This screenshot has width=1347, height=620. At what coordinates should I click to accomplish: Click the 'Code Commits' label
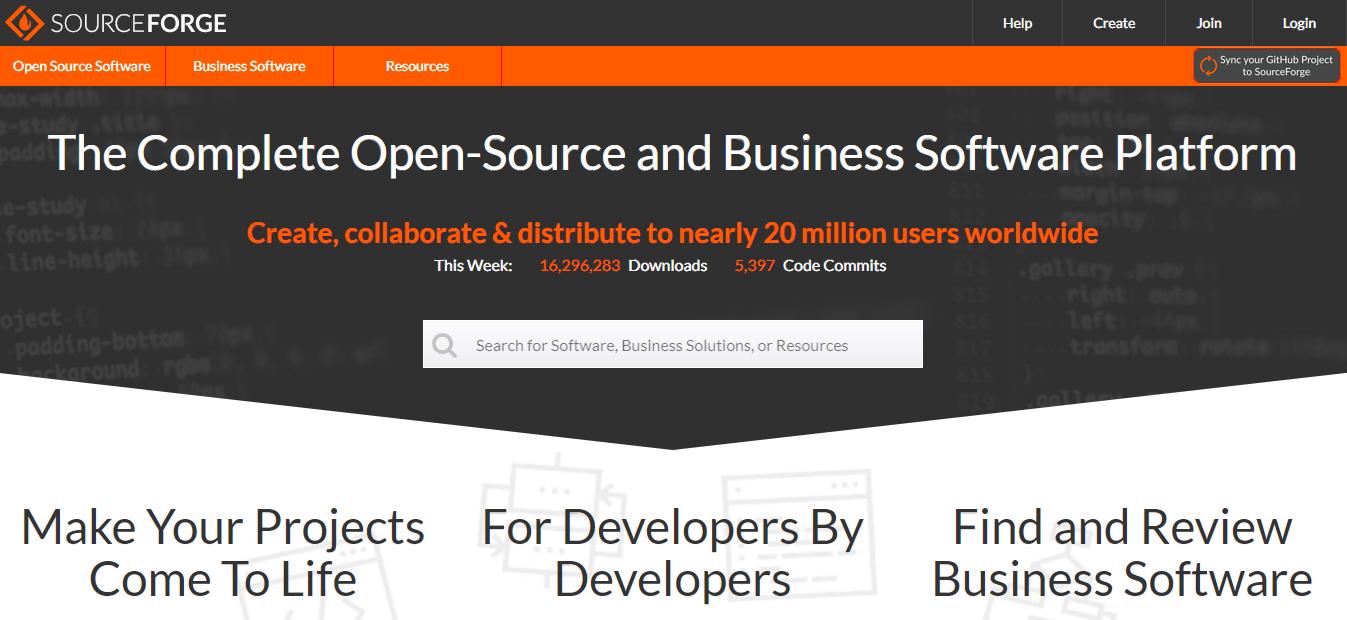(834, 266)
